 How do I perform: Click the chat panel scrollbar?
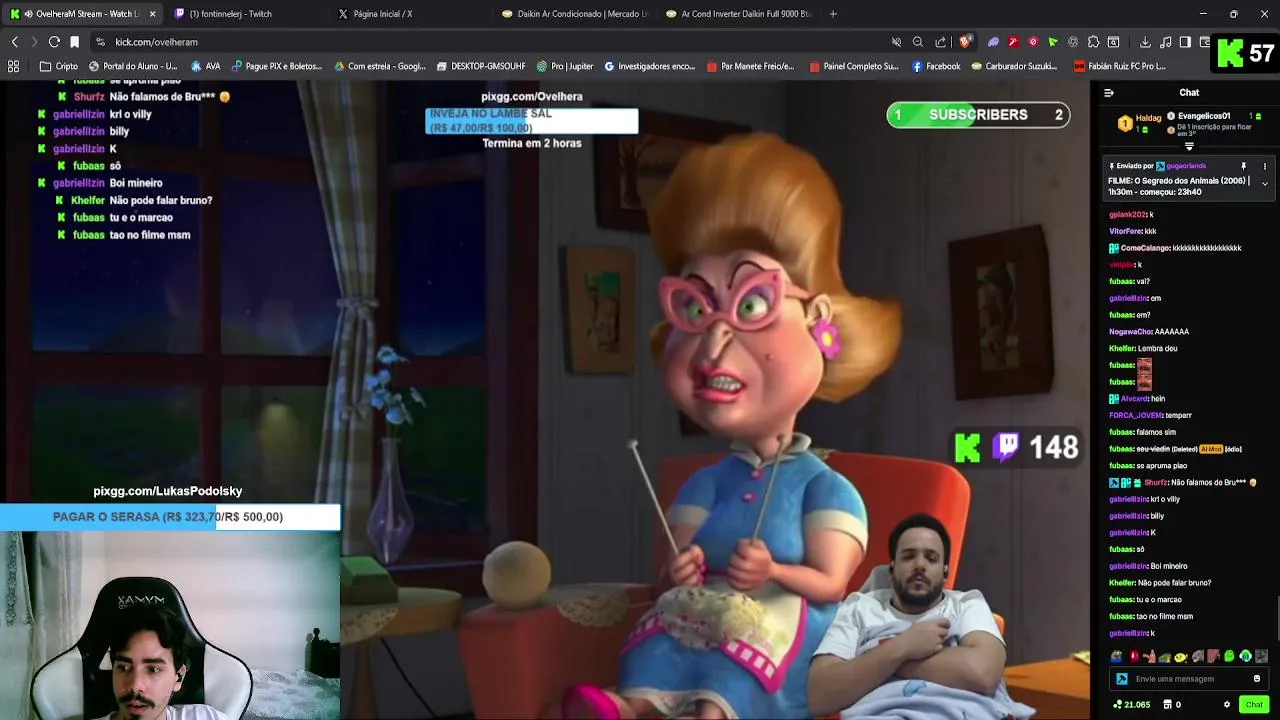click(1277, 620)
